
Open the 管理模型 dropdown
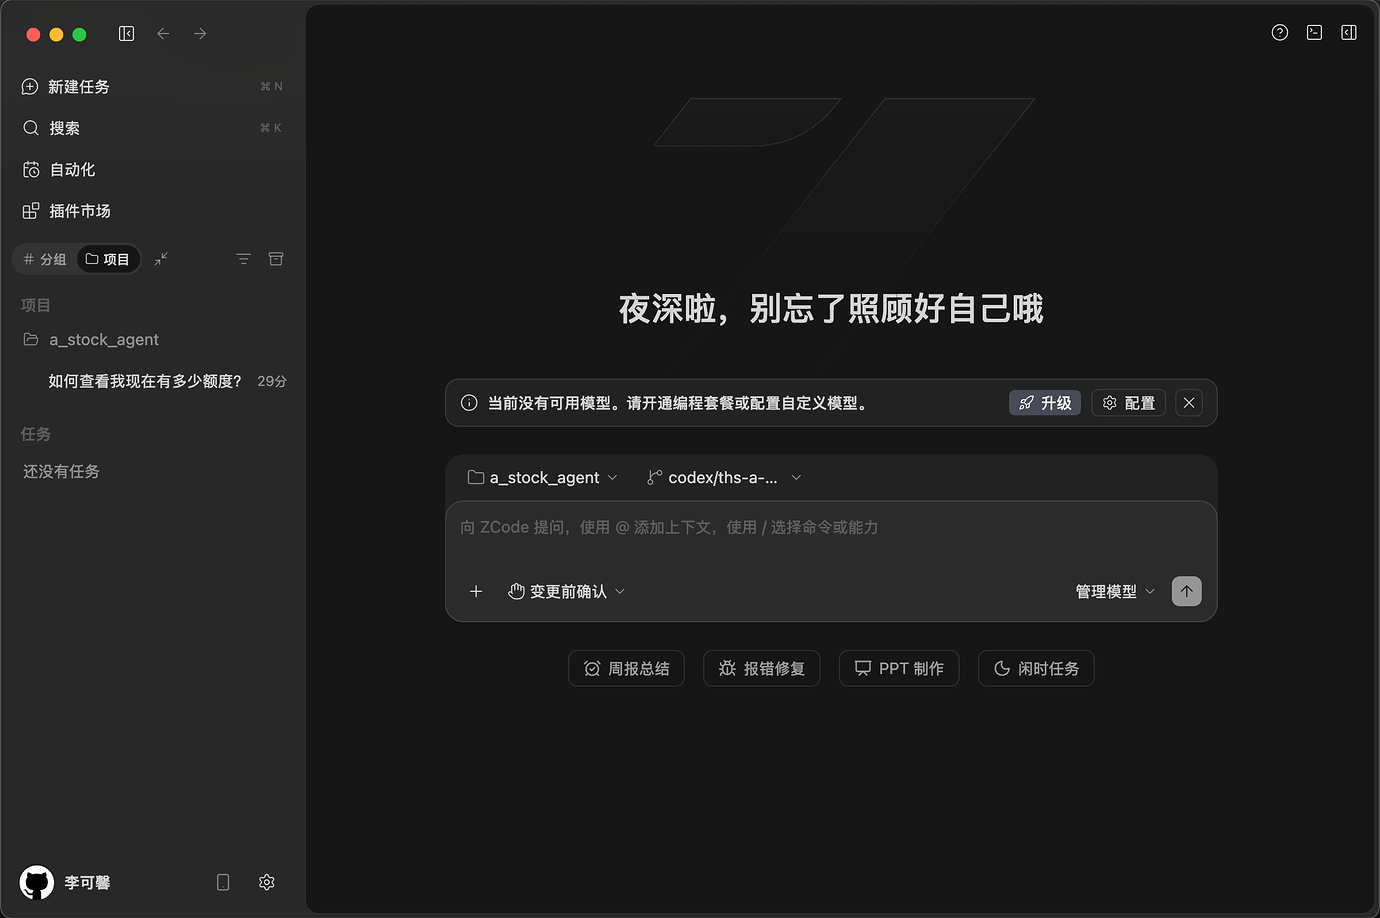pyautogui.click(x=1115, y=591)
